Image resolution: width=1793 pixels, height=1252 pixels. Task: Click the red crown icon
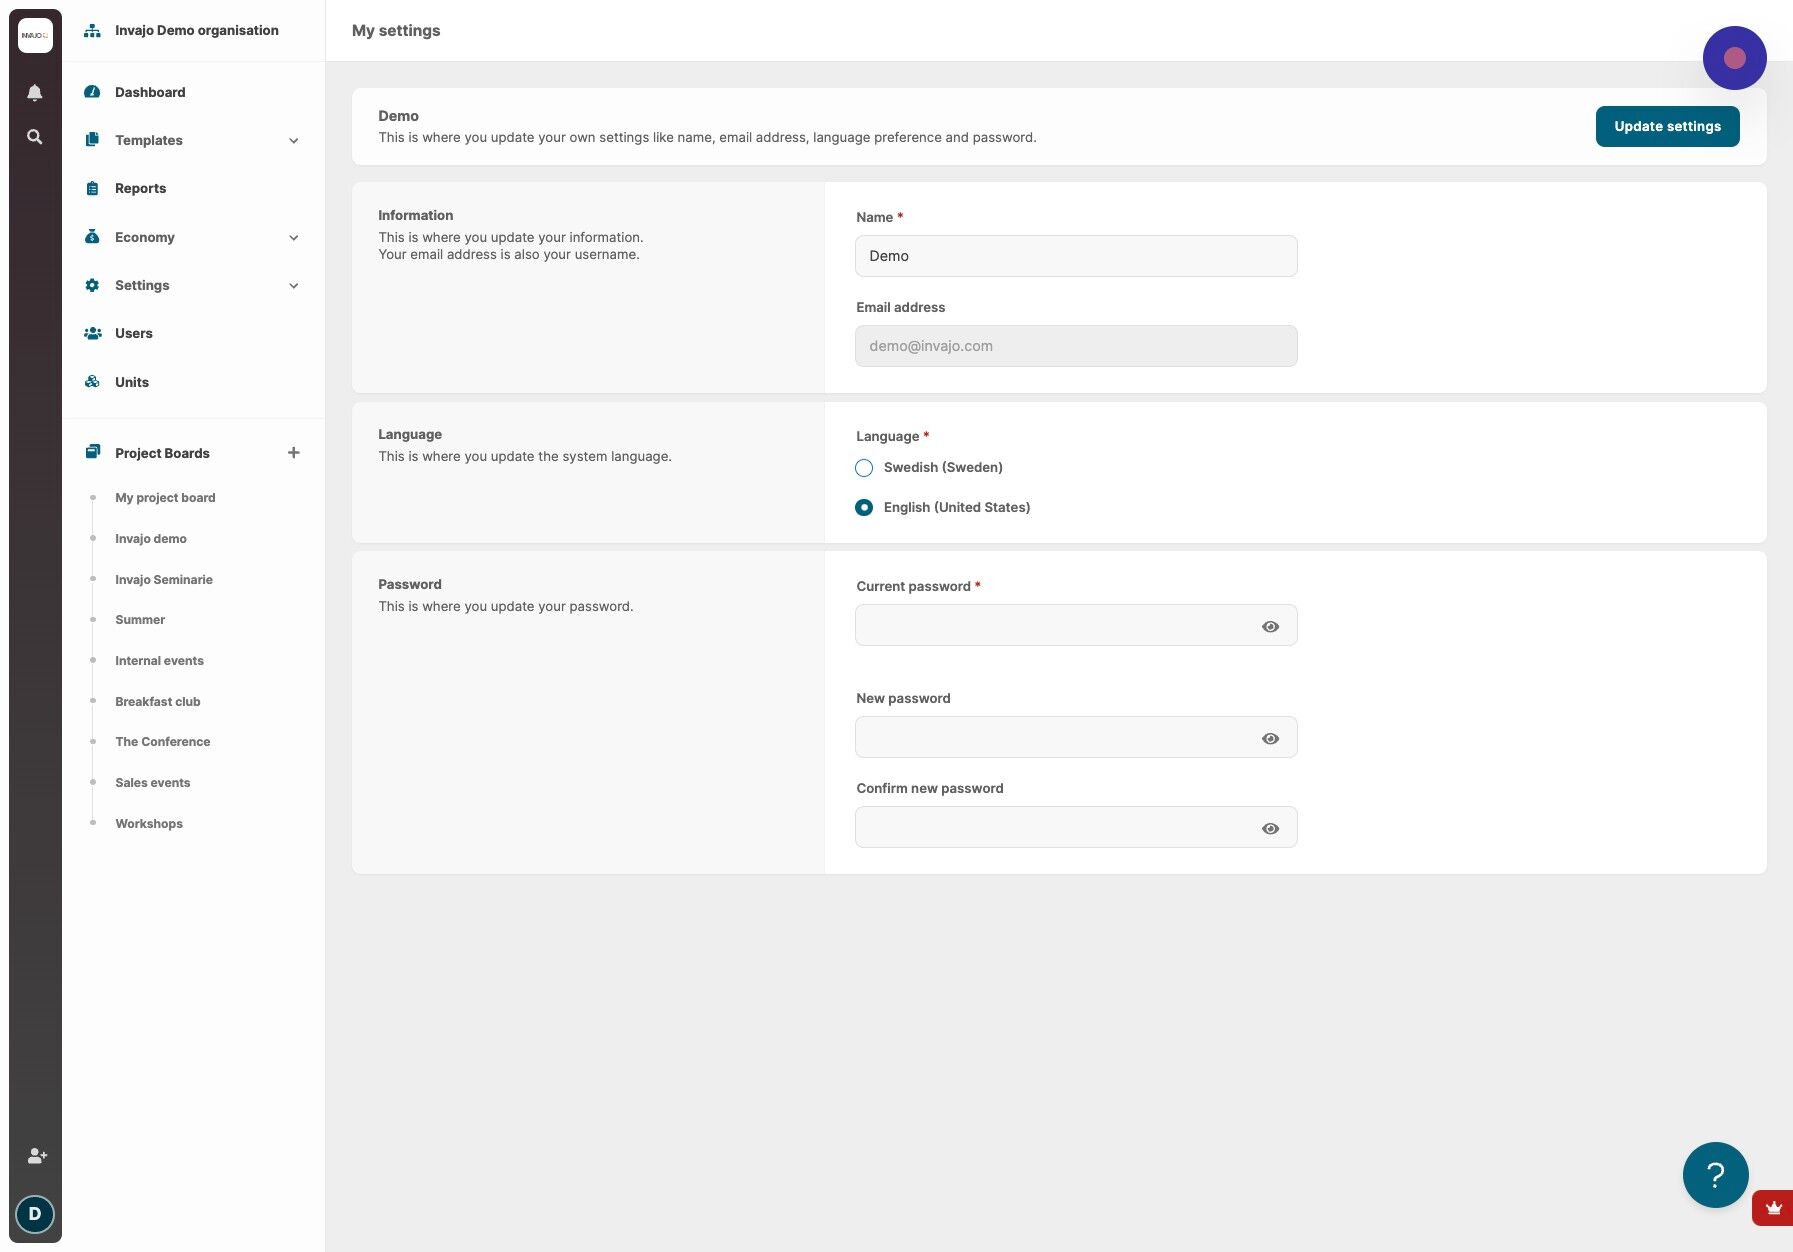point(1773,1208)
